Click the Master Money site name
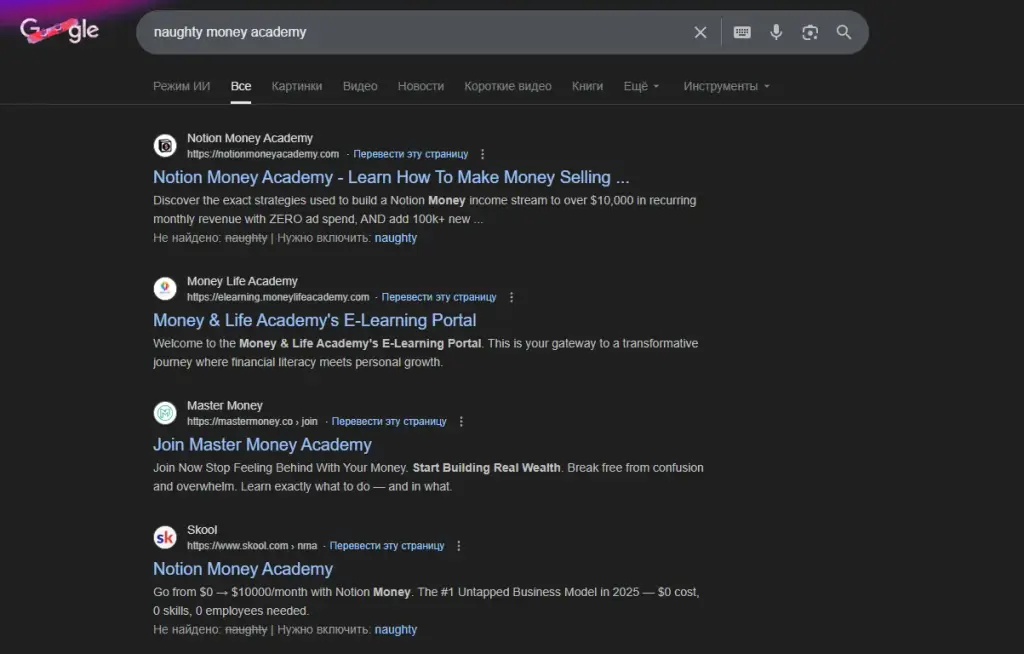 click(225, 406)
